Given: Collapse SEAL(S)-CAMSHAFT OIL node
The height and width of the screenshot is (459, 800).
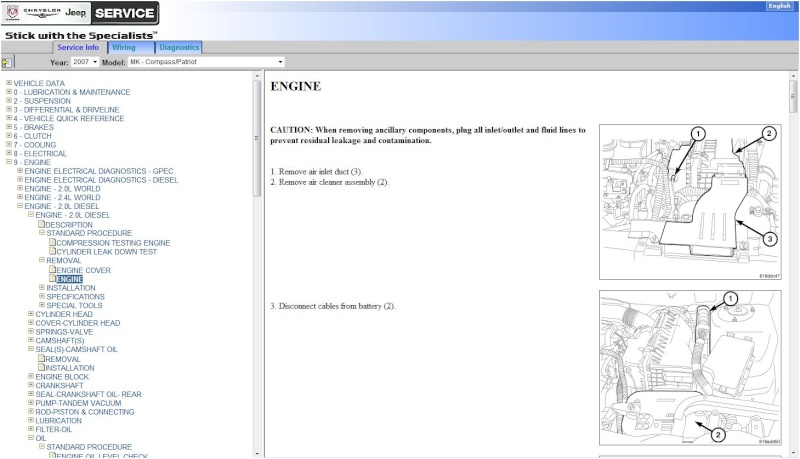Looking at the screenshot, I should pos(31,349).
